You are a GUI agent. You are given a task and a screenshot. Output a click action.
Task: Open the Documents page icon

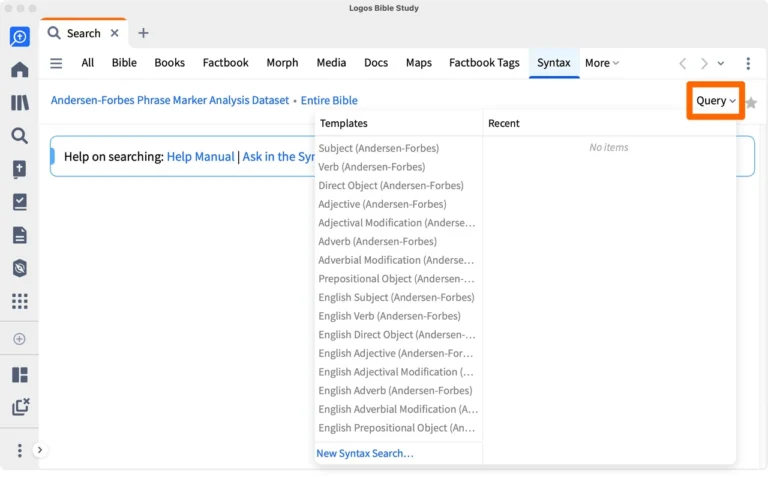click(x=20, y=235)
